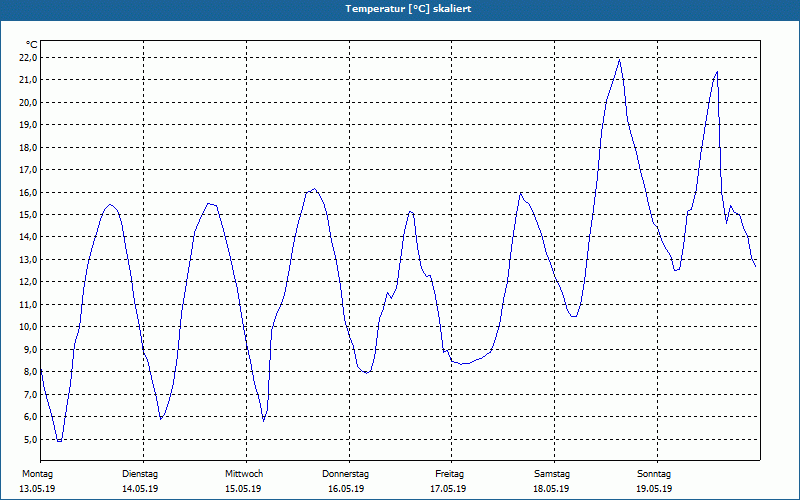Image resolution: width=800 pixels, height=500 pixels.
Task: Select the '11,0' y-axis label
Action: click(x=28, y=305)
